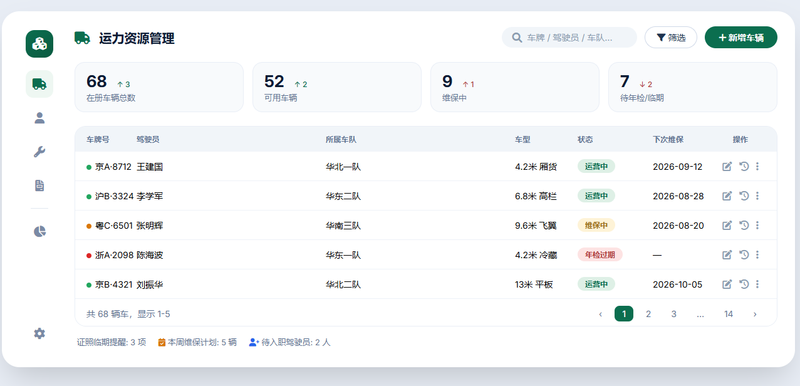
Task: Open the settings gear in sidebar
Action: tap(39, 333)
